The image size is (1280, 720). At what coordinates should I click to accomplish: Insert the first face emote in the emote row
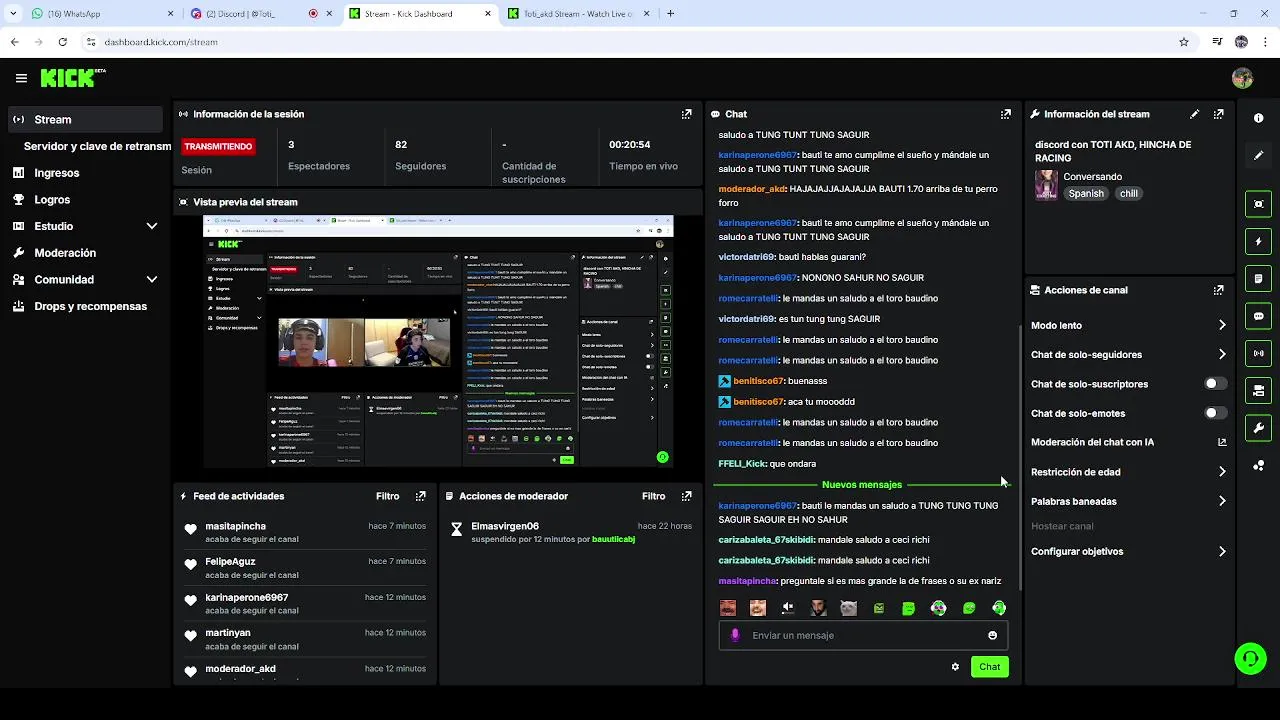[728, 608]
